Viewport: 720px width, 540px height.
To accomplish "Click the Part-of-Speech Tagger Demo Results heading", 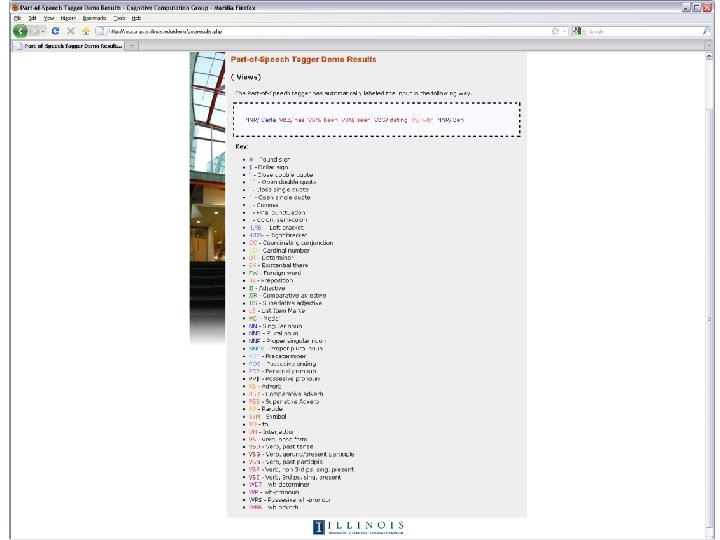I will point(304,59).
